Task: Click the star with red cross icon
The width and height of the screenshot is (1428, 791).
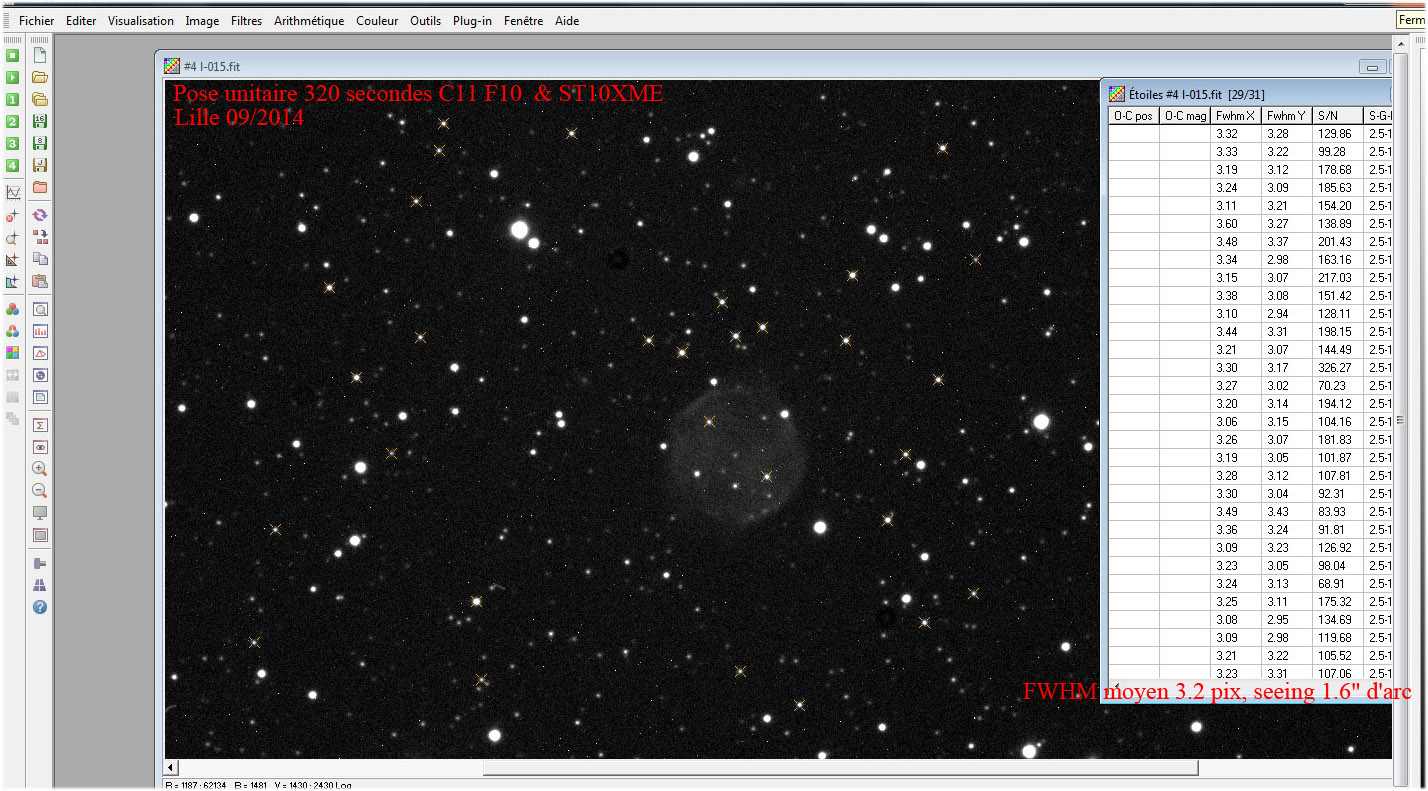Action: (13, 216)
